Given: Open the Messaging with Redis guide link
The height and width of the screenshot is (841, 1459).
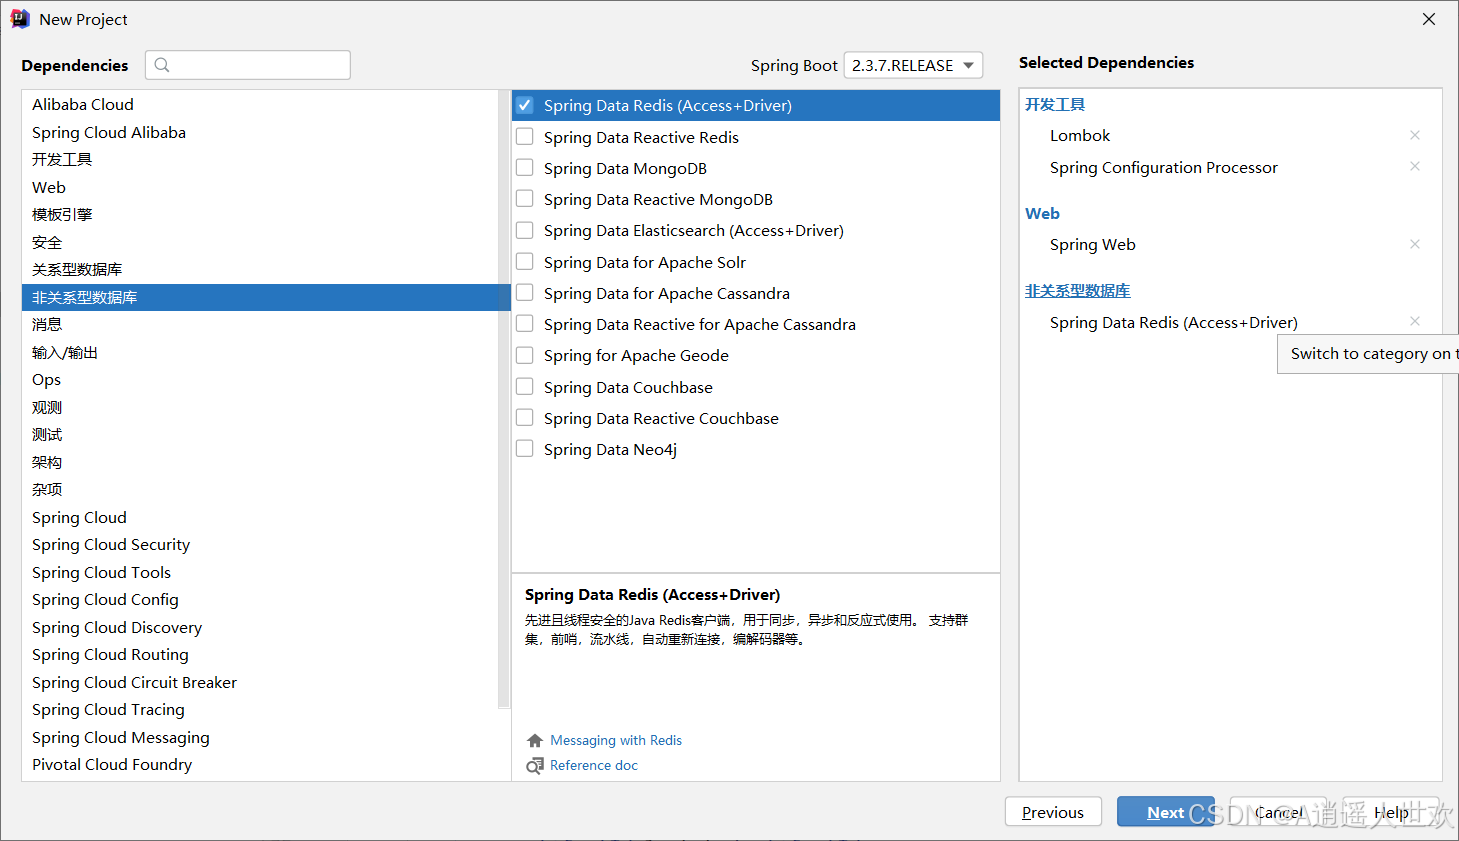Looking at the screenshot, I should click(x=616, y=740).
